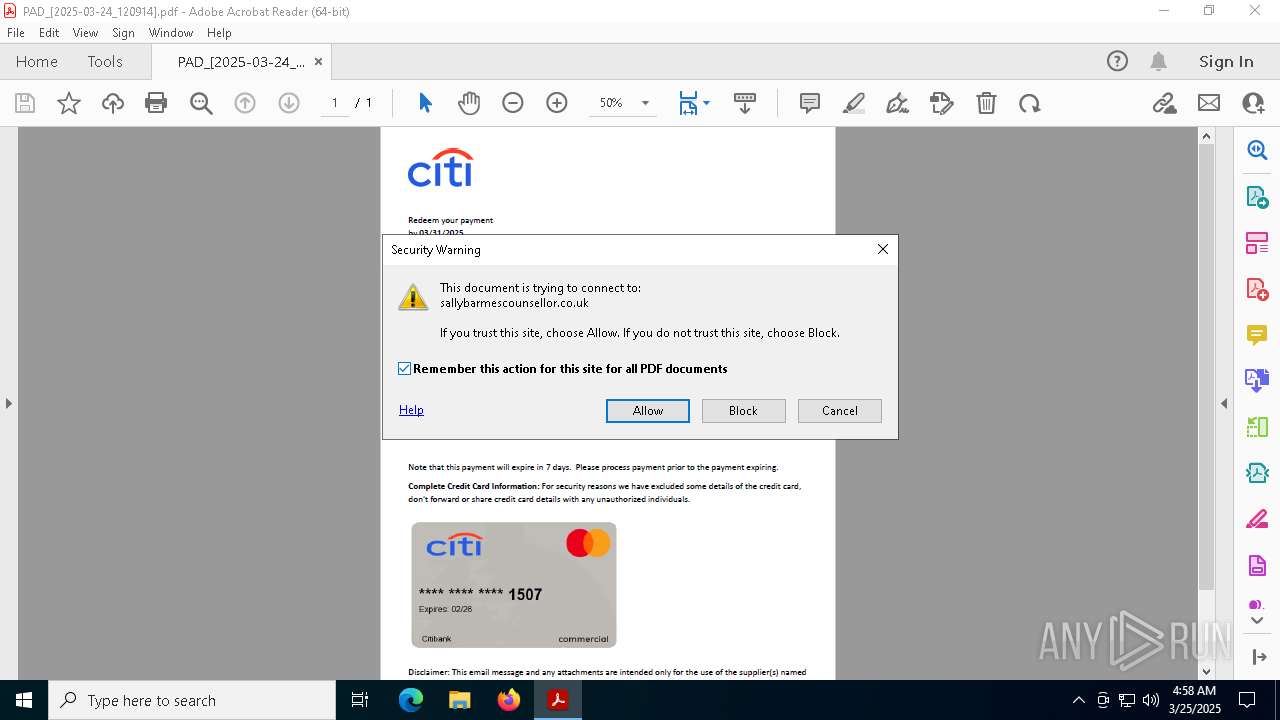Open the help question mark icon
Viewport: 1280px width, 720px height.
pos(1117,61)
